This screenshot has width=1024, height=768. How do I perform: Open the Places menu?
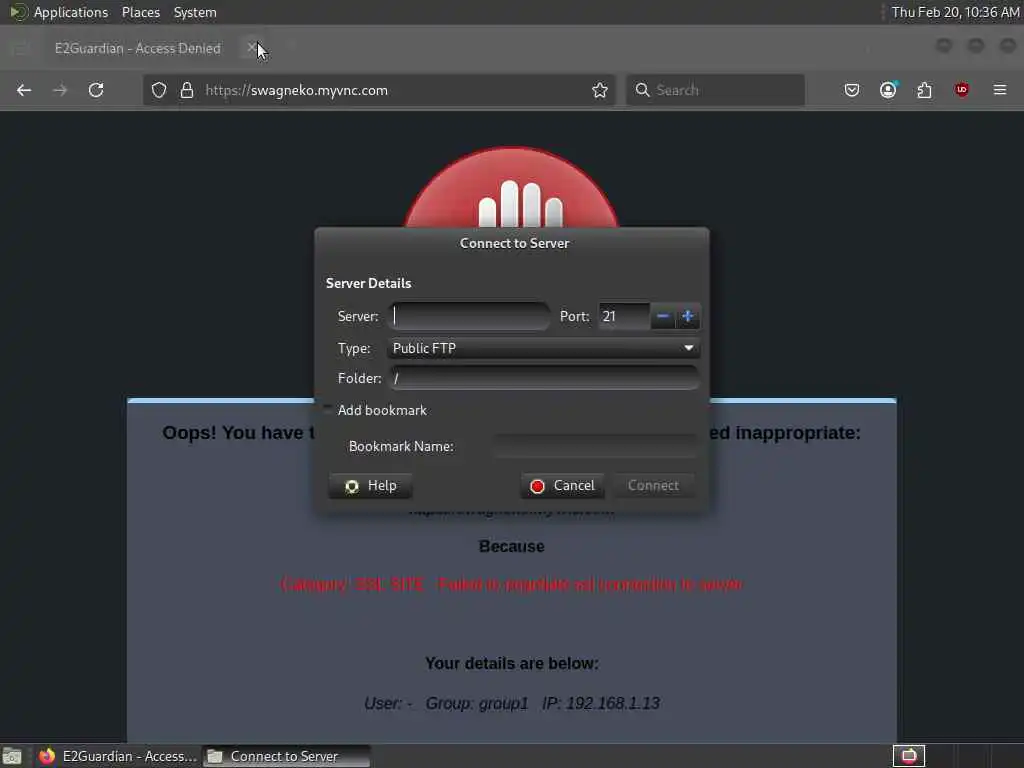141,12
